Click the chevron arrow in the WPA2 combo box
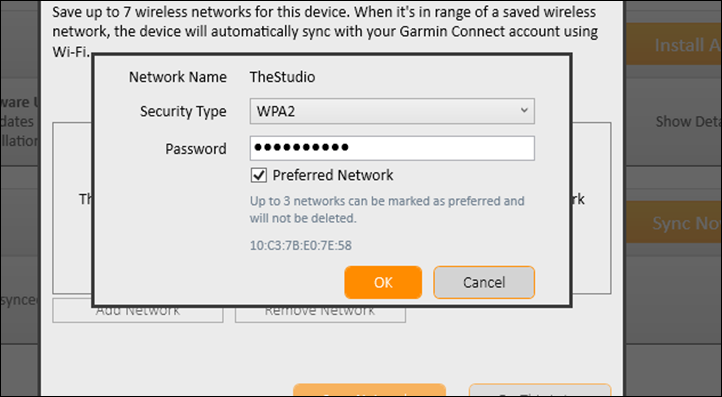This screenshot has width=722, height=397. pos(524,111)
